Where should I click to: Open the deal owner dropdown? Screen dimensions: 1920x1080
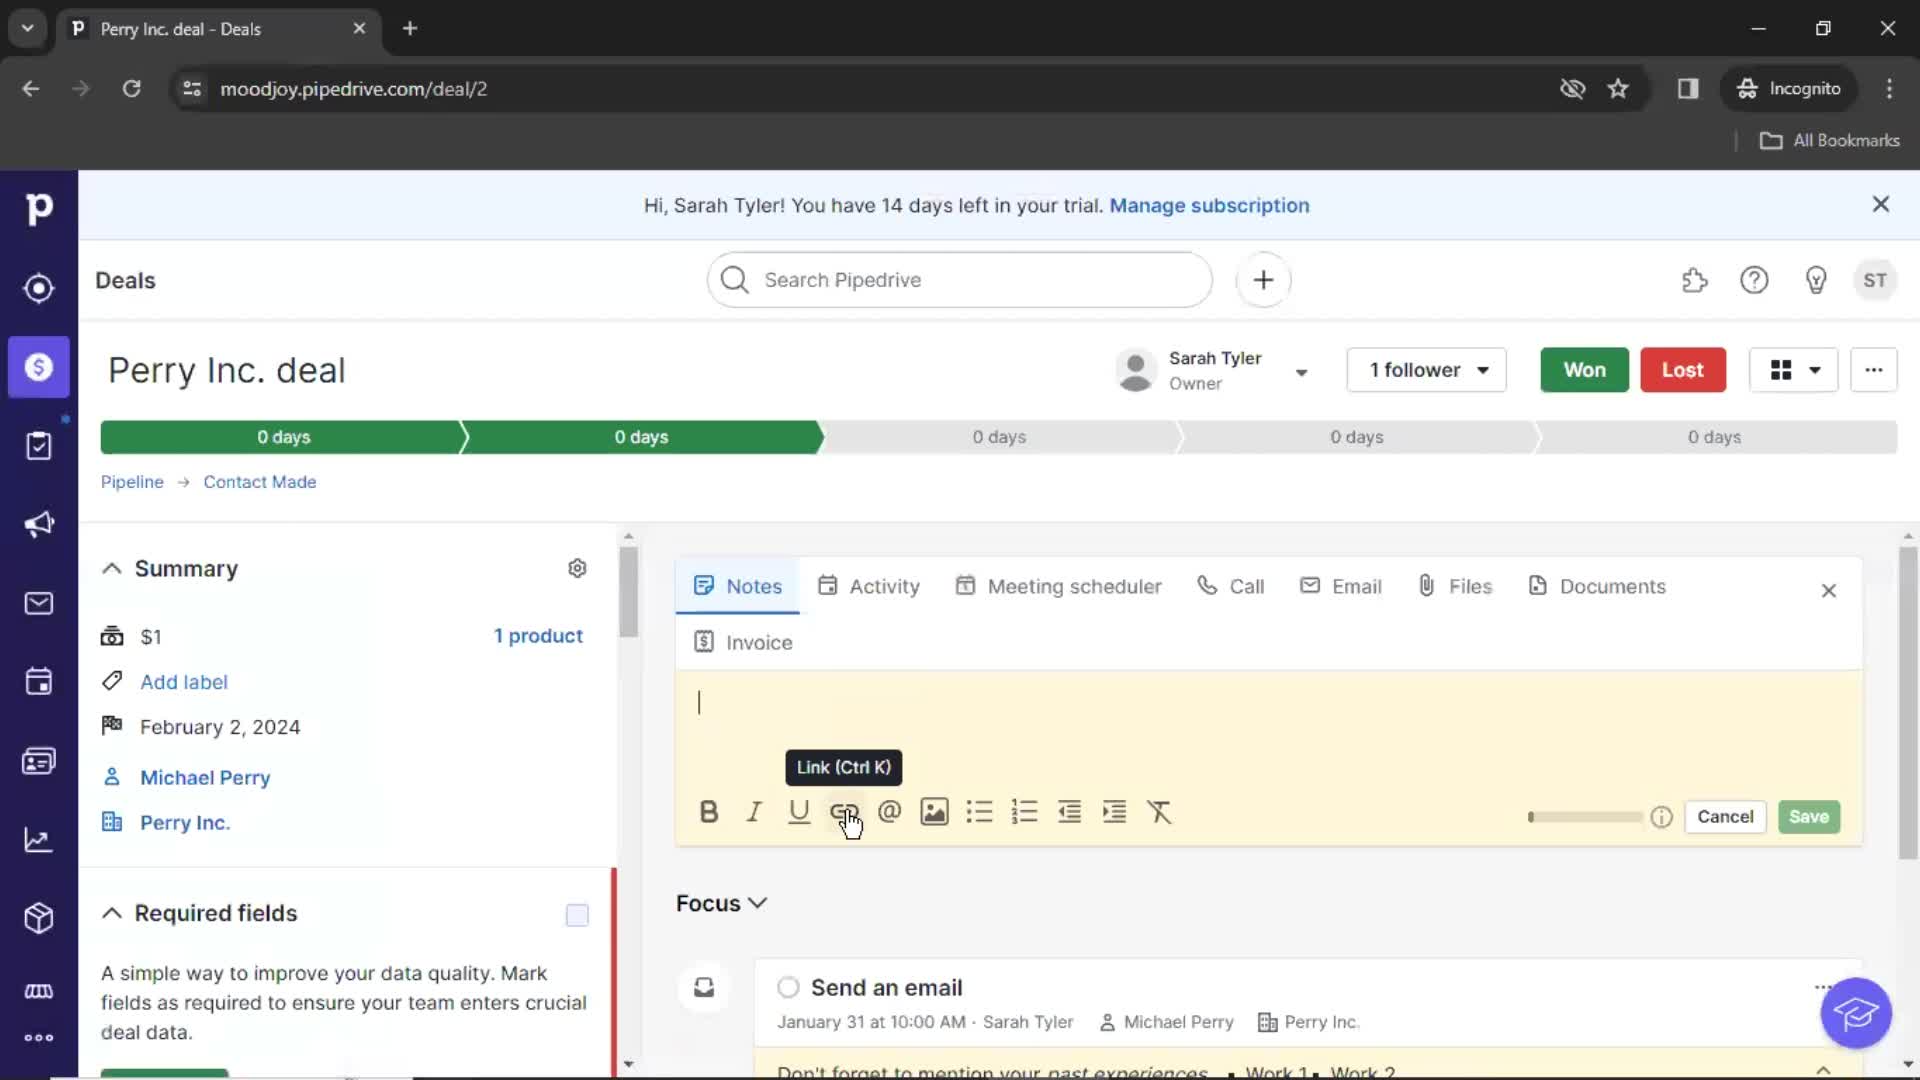click(1300, 369)
